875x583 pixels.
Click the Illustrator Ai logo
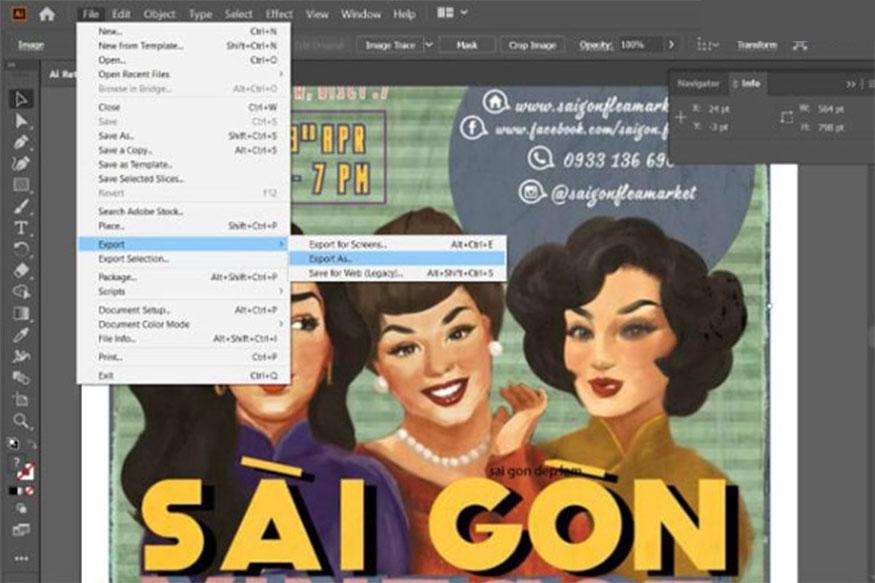pyautogui.click(x=18, y=14)
